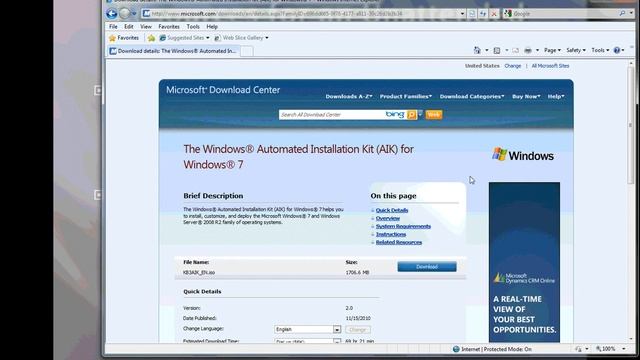This screenshot has width=640, height=360.
Task: Click the Print icon in command bar
Action: pyautogui.click(x=528, y=50)
